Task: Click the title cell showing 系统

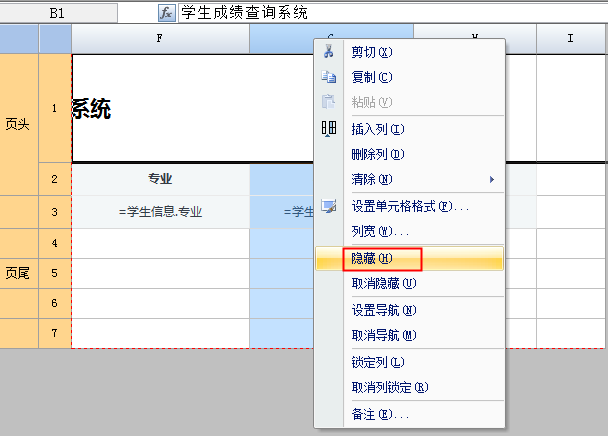Action: click(x=193, y=108)
